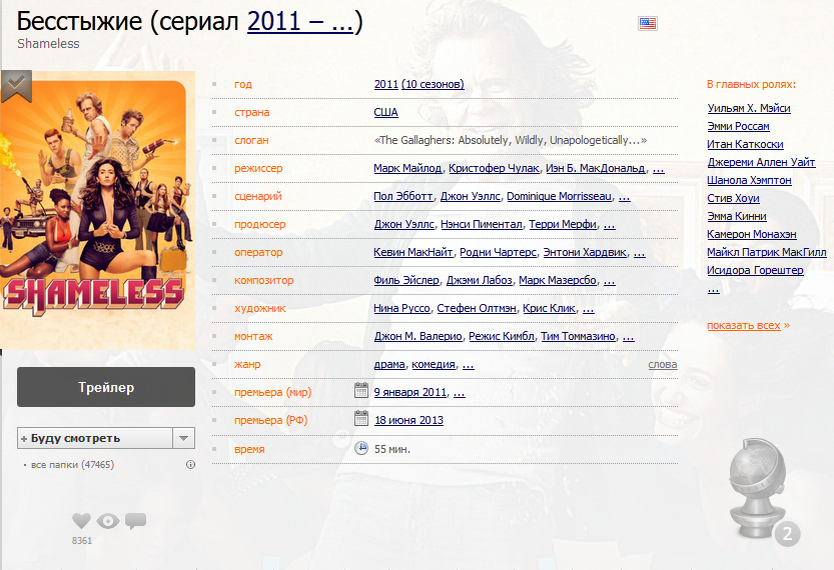Open composer Марк Мазерсбо link
Screen dimensions: 834x570
(x=558, y=280)
